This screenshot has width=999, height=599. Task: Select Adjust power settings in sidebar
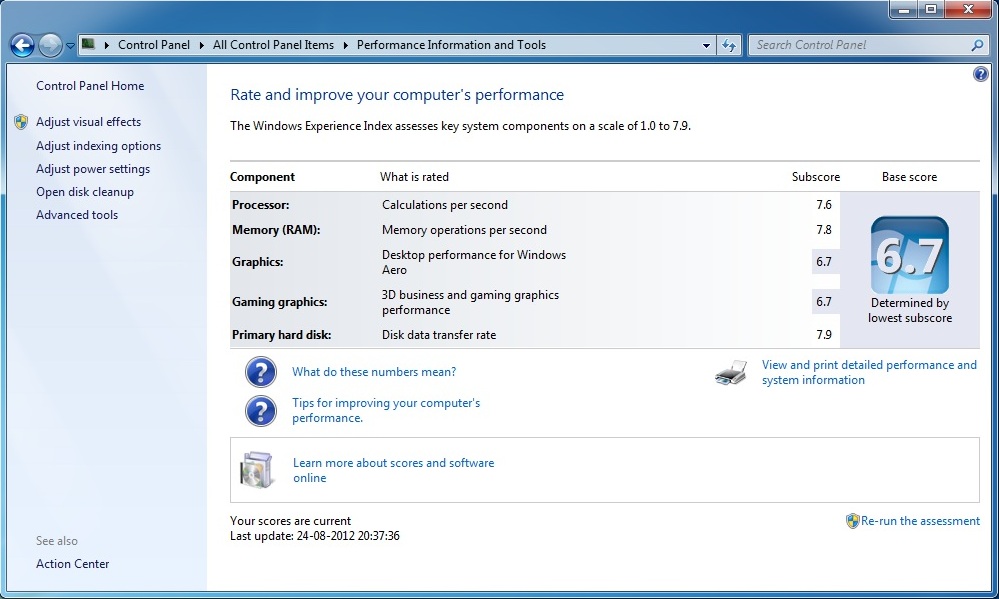pos(93,169)
